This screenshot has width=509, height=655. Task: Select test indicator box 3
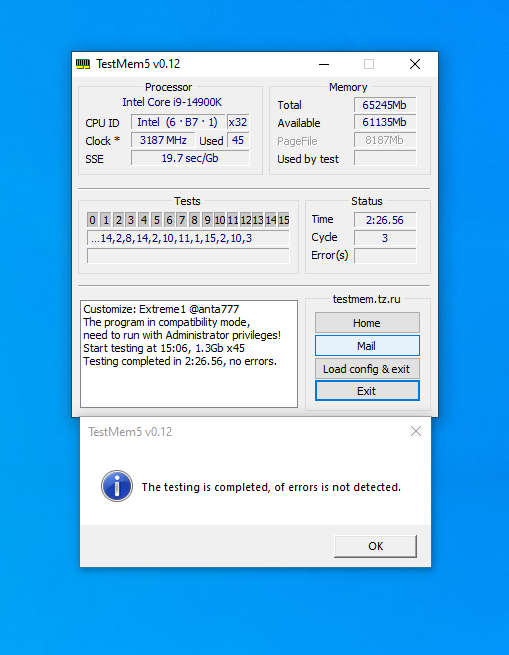tap(131, 220)
